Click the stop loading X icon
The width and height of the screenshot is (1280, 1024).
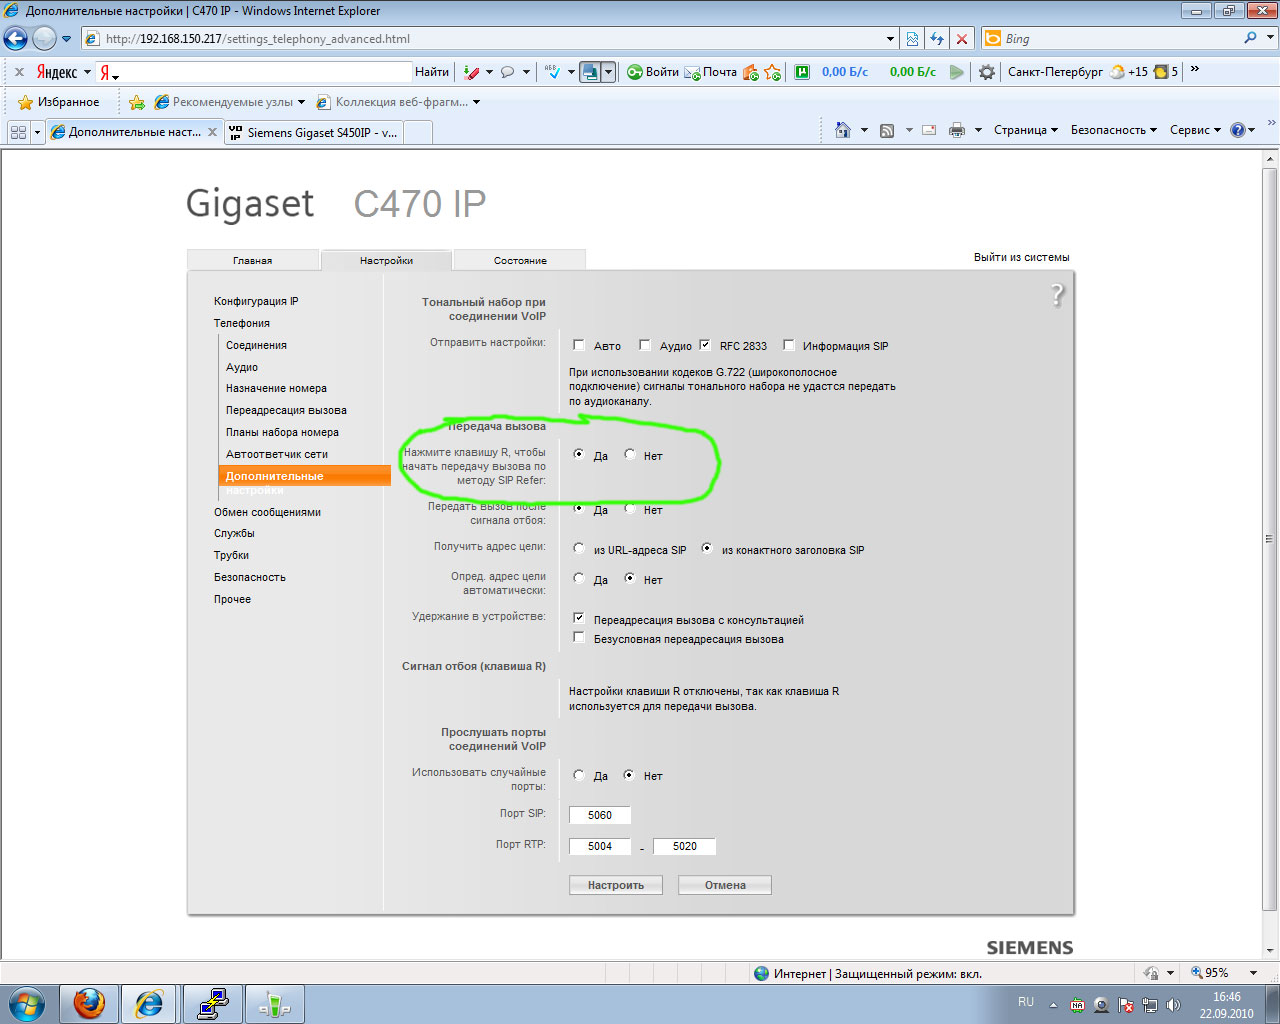pos(961,39)
